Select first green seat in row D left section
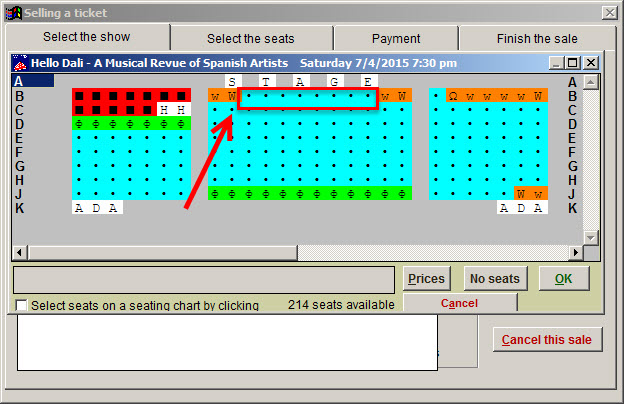Viewport: 624px width, 404px height. click(x=79, y=124)
